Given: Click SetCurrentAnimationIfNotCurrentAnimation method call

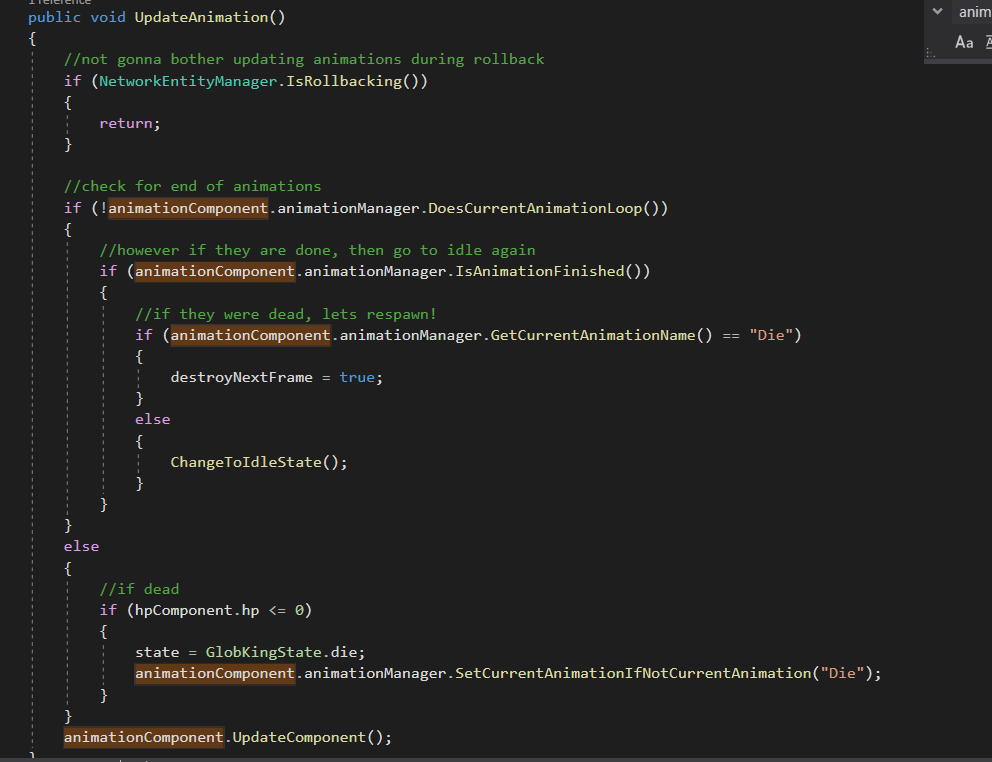Looking at the screenshot, I should pos(632,673).
